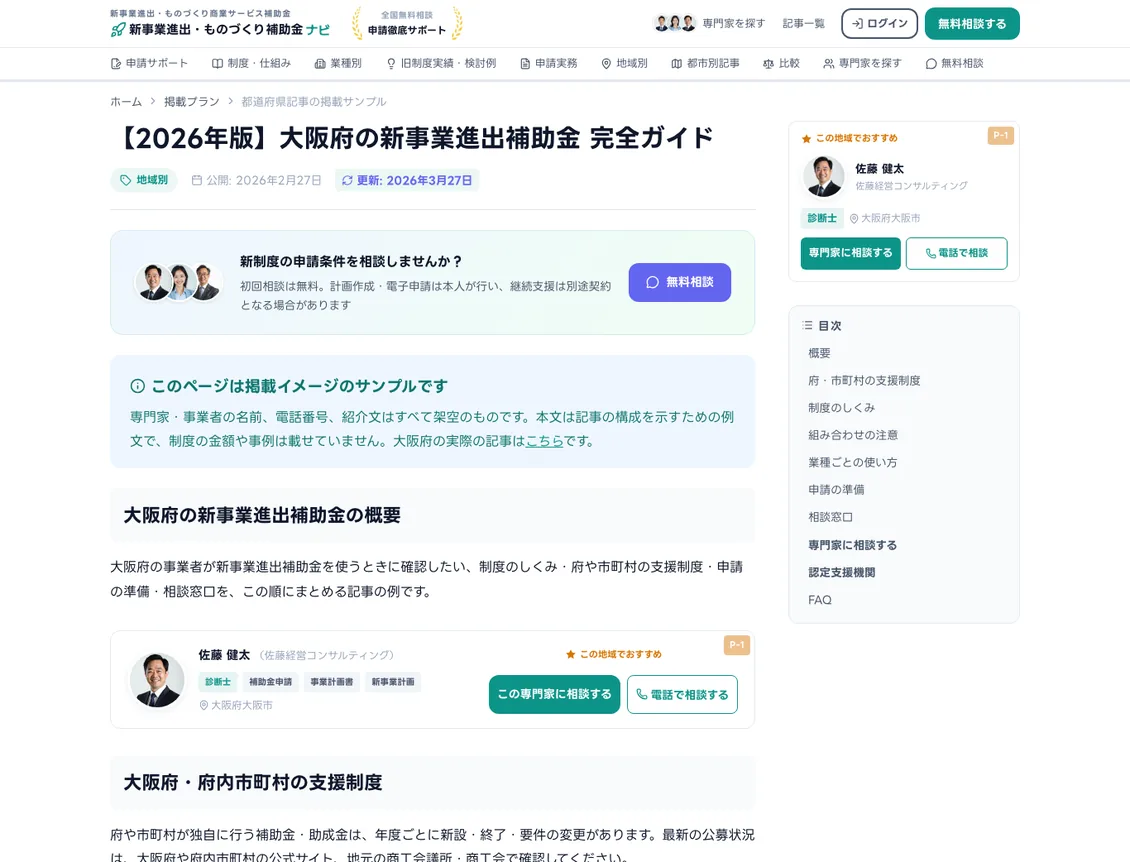This screenshot has height=862, width=1130.
Task: Click the refresh icon beside 更新 date
Action: coord(347,180)
